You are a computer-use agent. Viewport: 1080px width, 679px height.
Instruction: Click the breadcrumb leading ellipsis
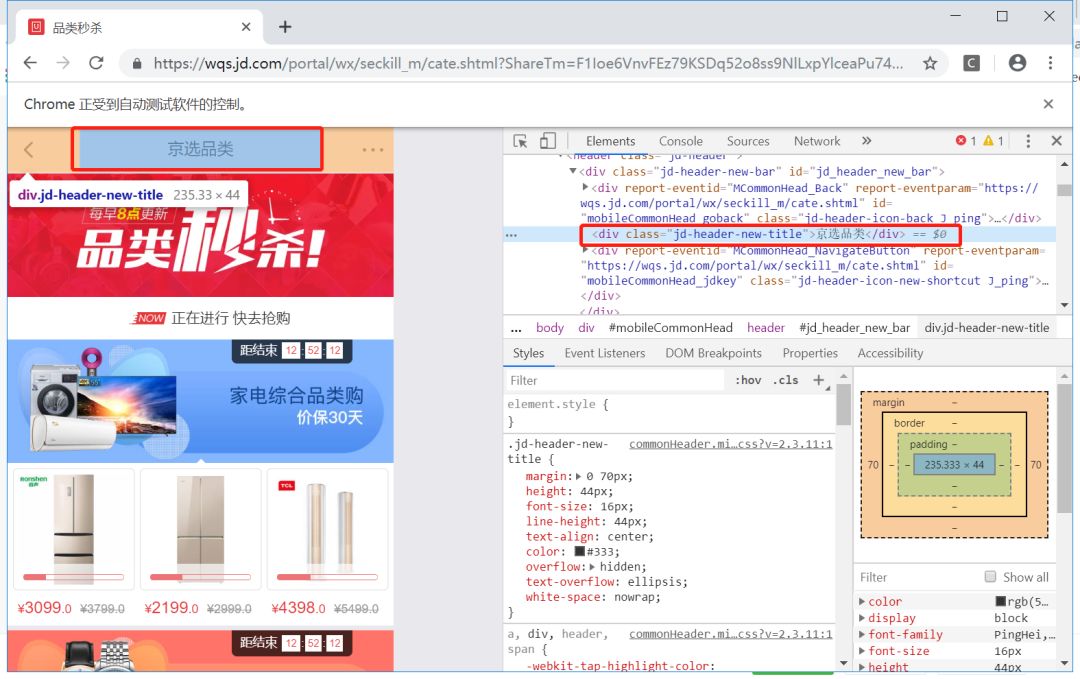click(516, 328)
